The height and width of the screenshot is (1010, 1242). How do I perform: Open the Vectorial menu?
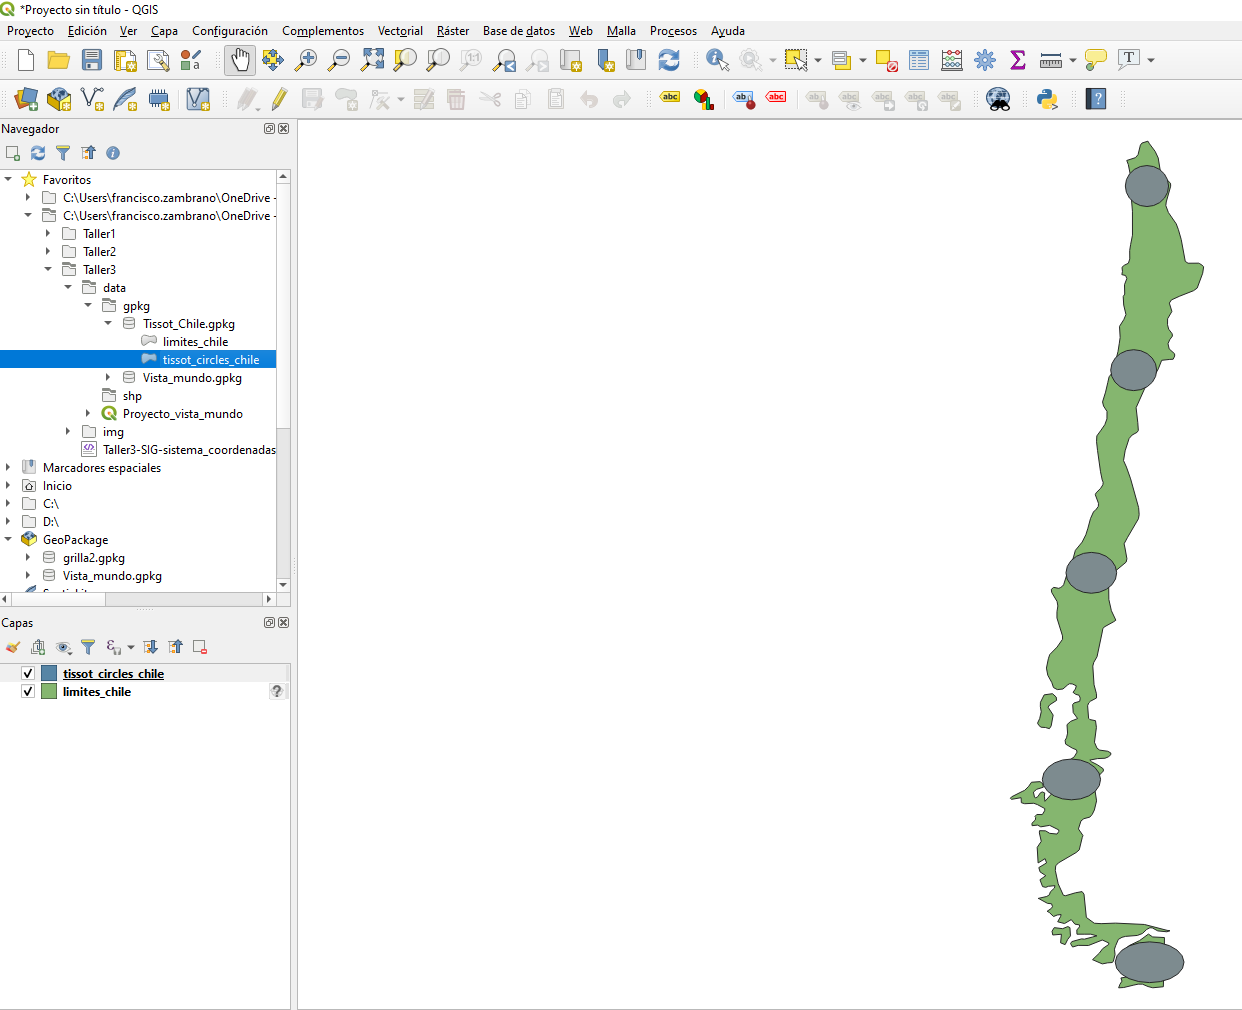(400, 31)
